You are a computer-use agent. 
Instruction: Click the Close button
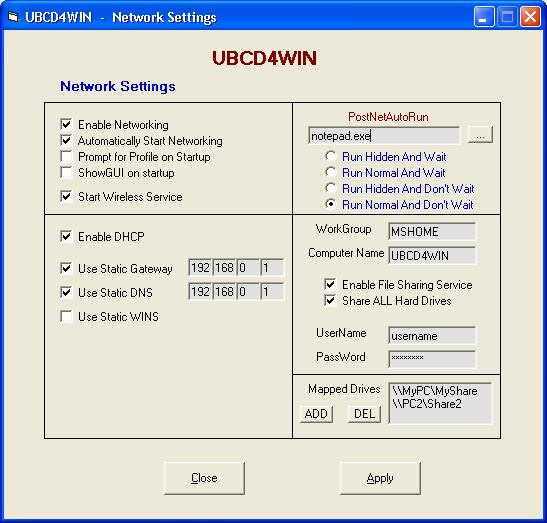(204, 478)
